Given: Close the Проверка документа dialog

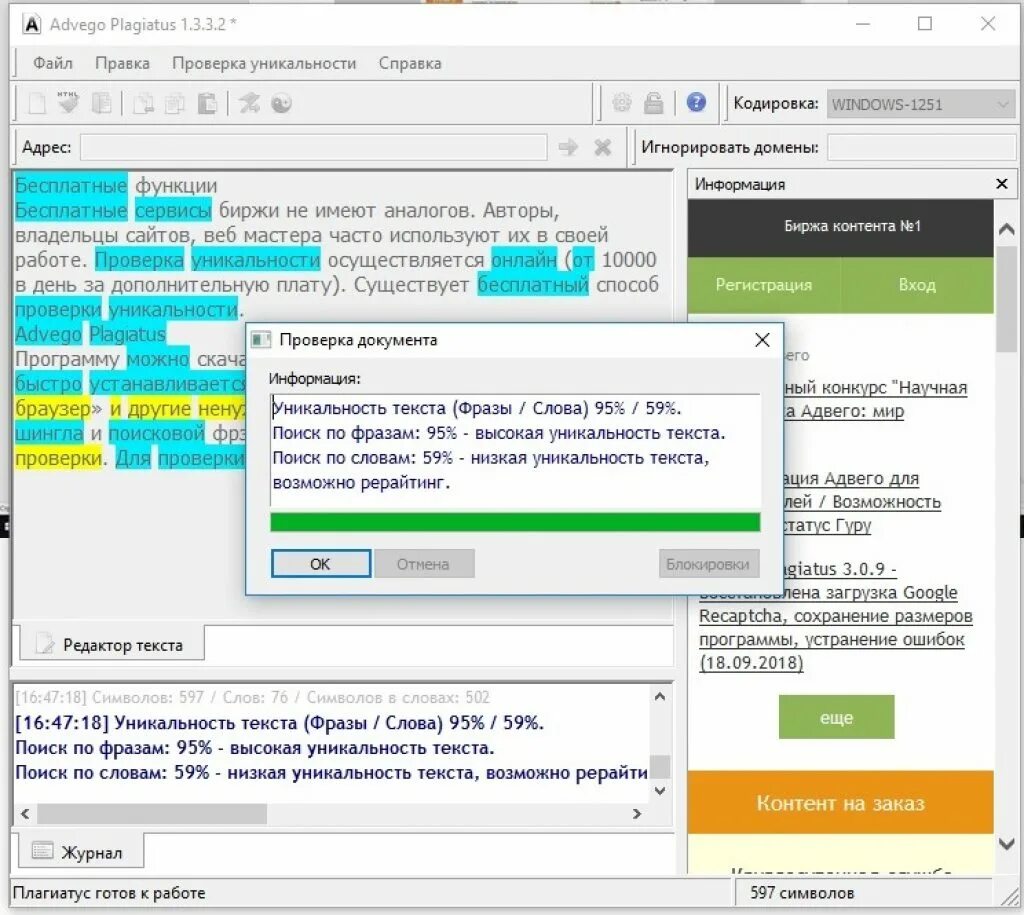Looking at the screenshot, I should (762, 340).
